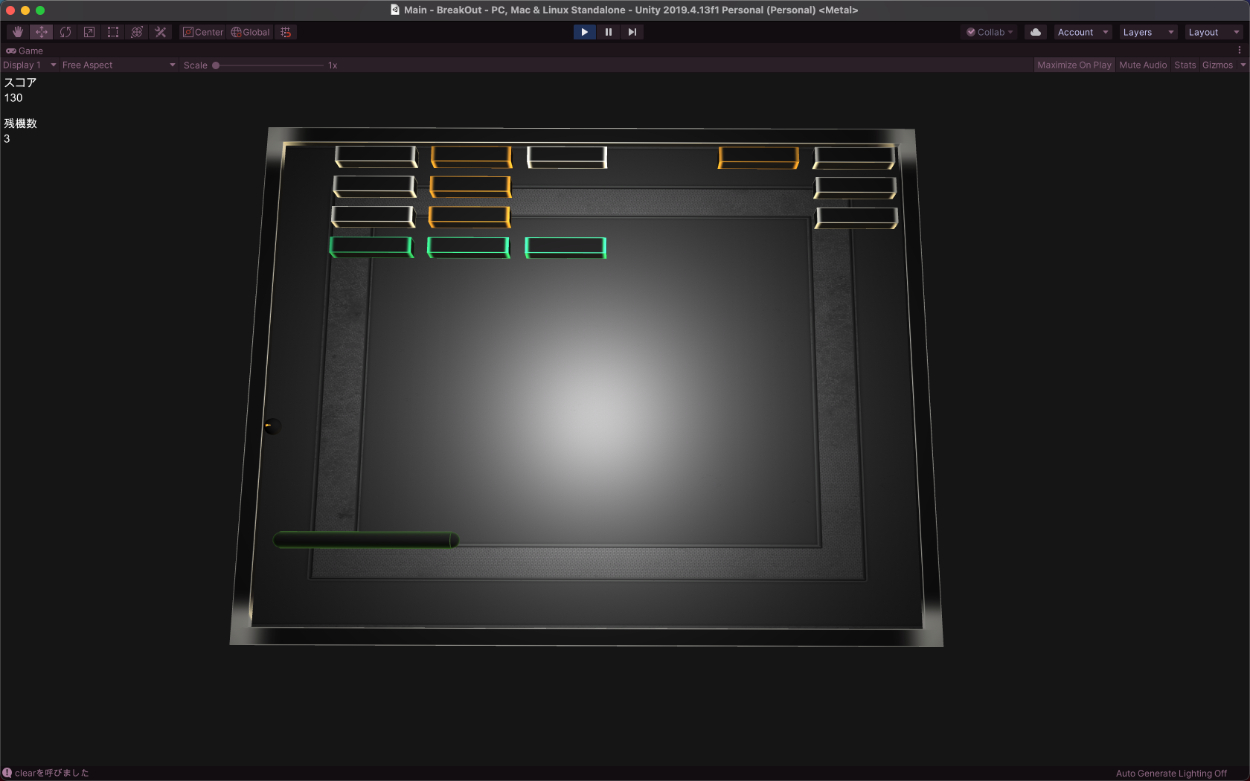Image resolution: width=1250 pixels, height=781 pixels.
Task: Open the Layout dropdown
Action: (1213, 32)
